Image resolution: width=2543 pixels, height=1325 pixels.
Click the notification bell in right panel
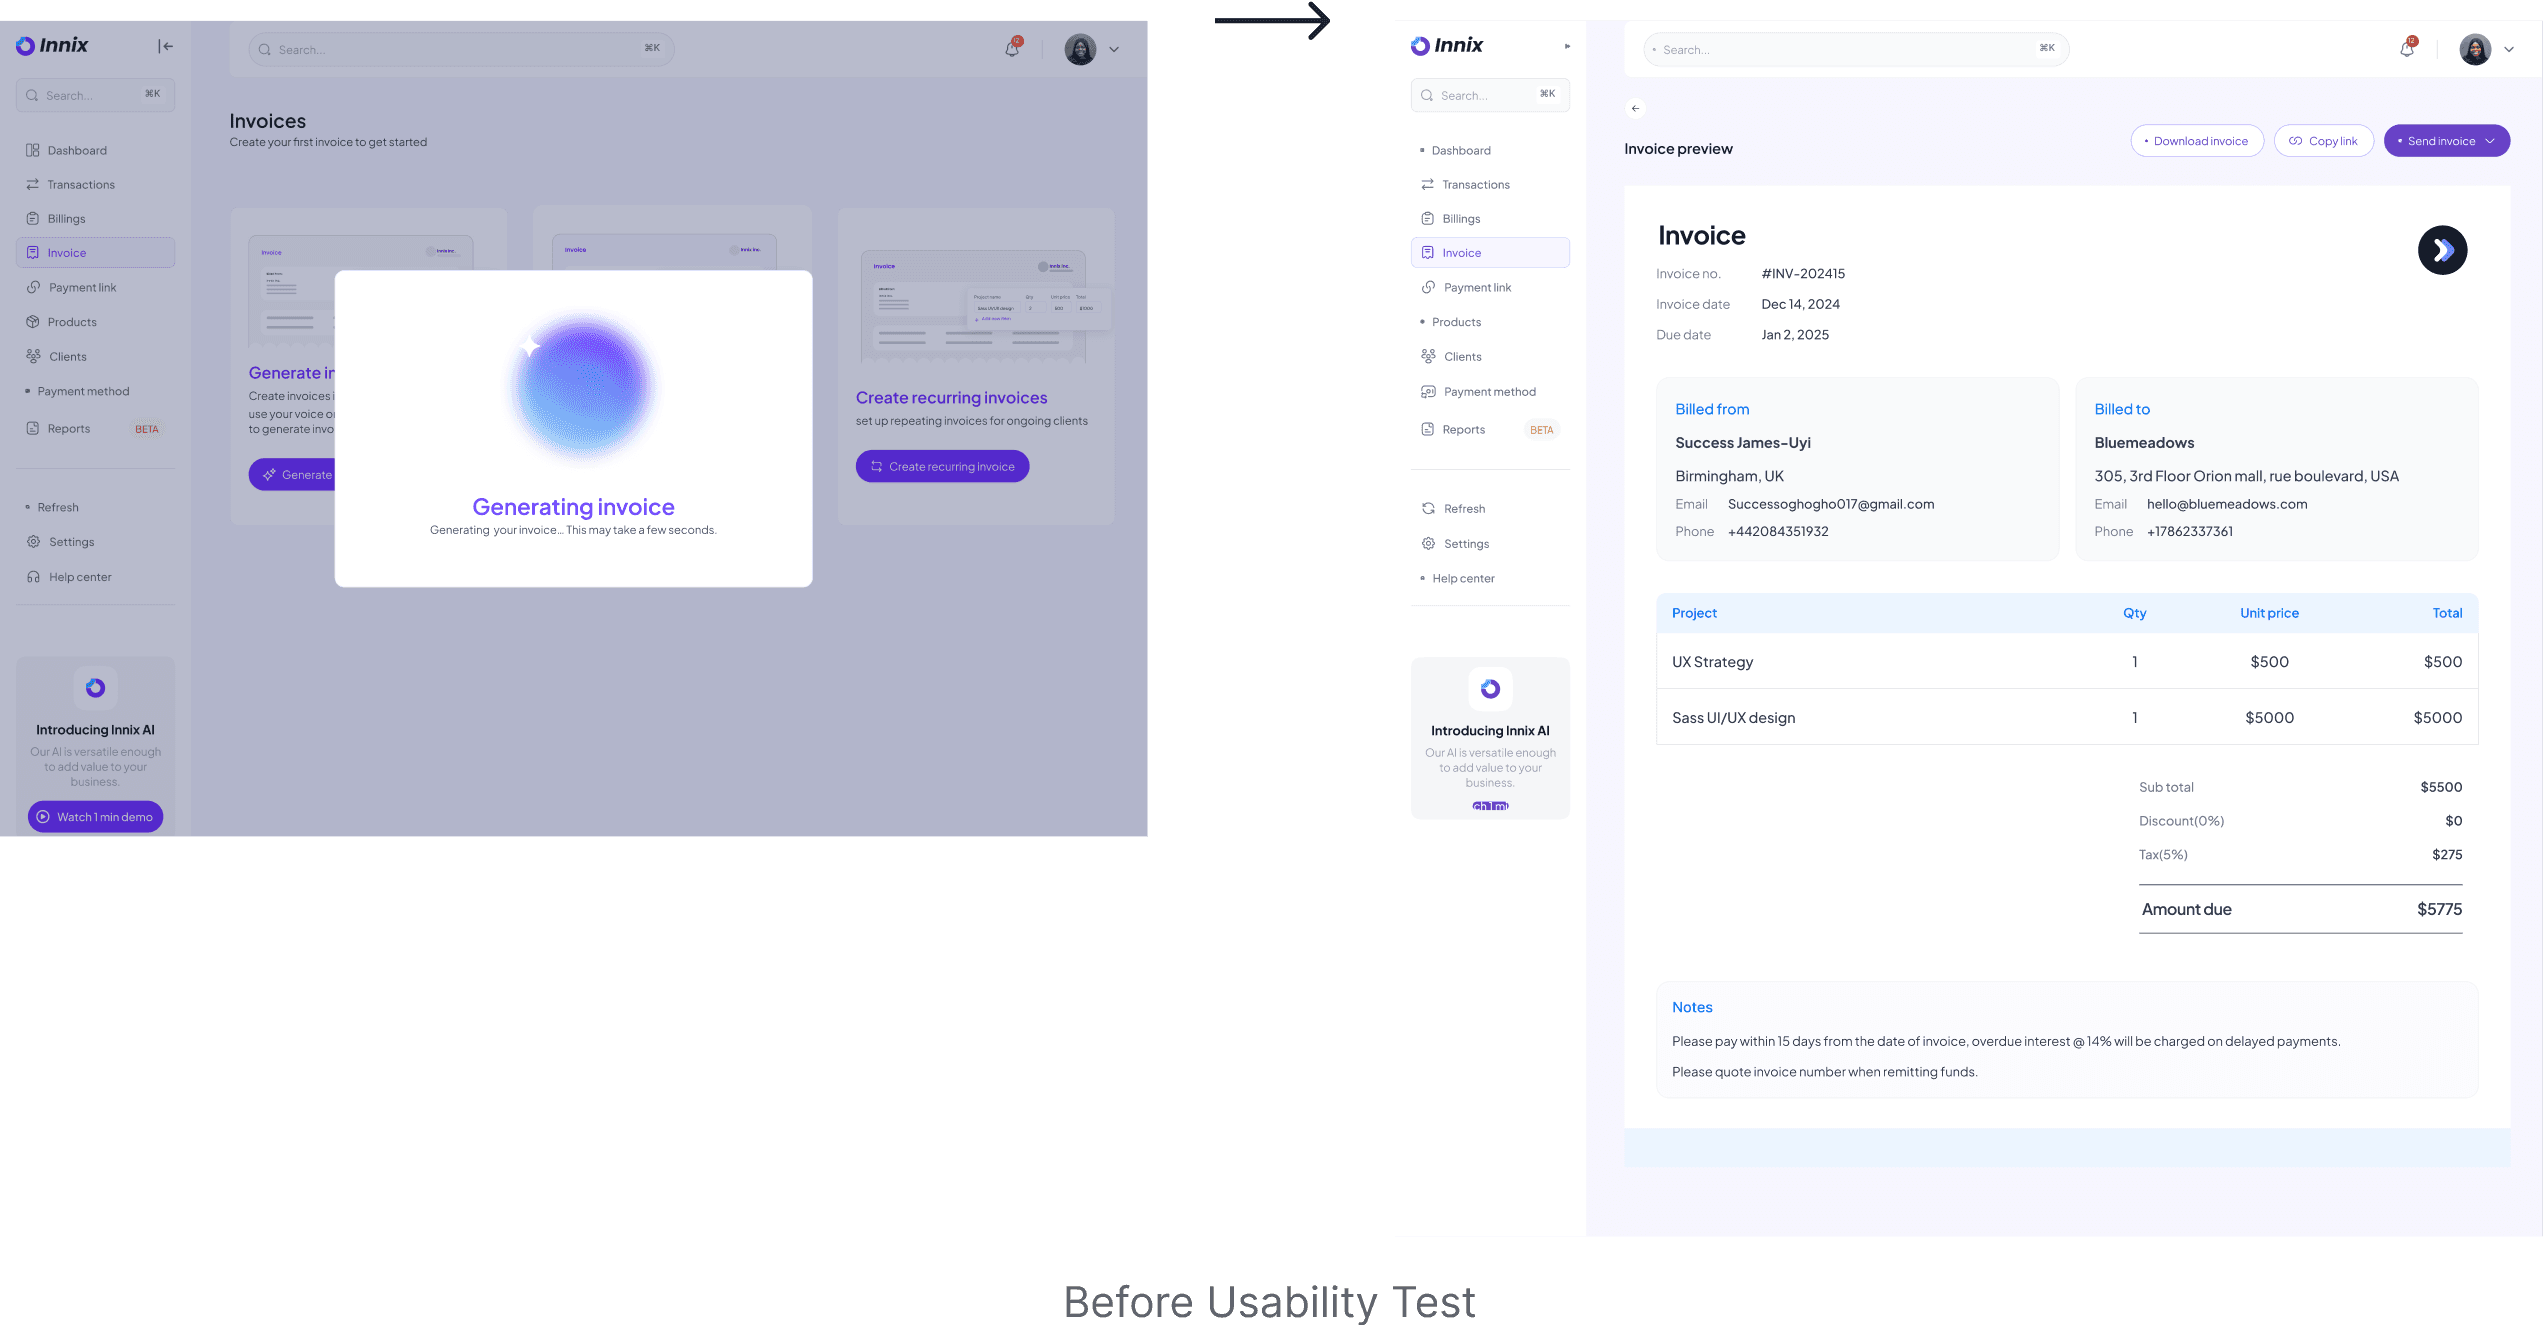click(x=2407, y=49)
